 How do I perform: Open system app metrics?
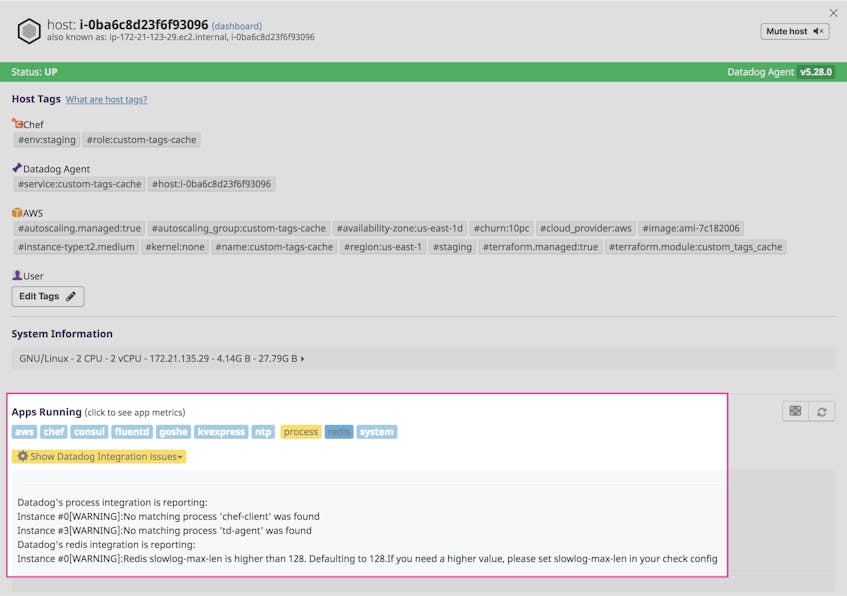tap(377, 432)
